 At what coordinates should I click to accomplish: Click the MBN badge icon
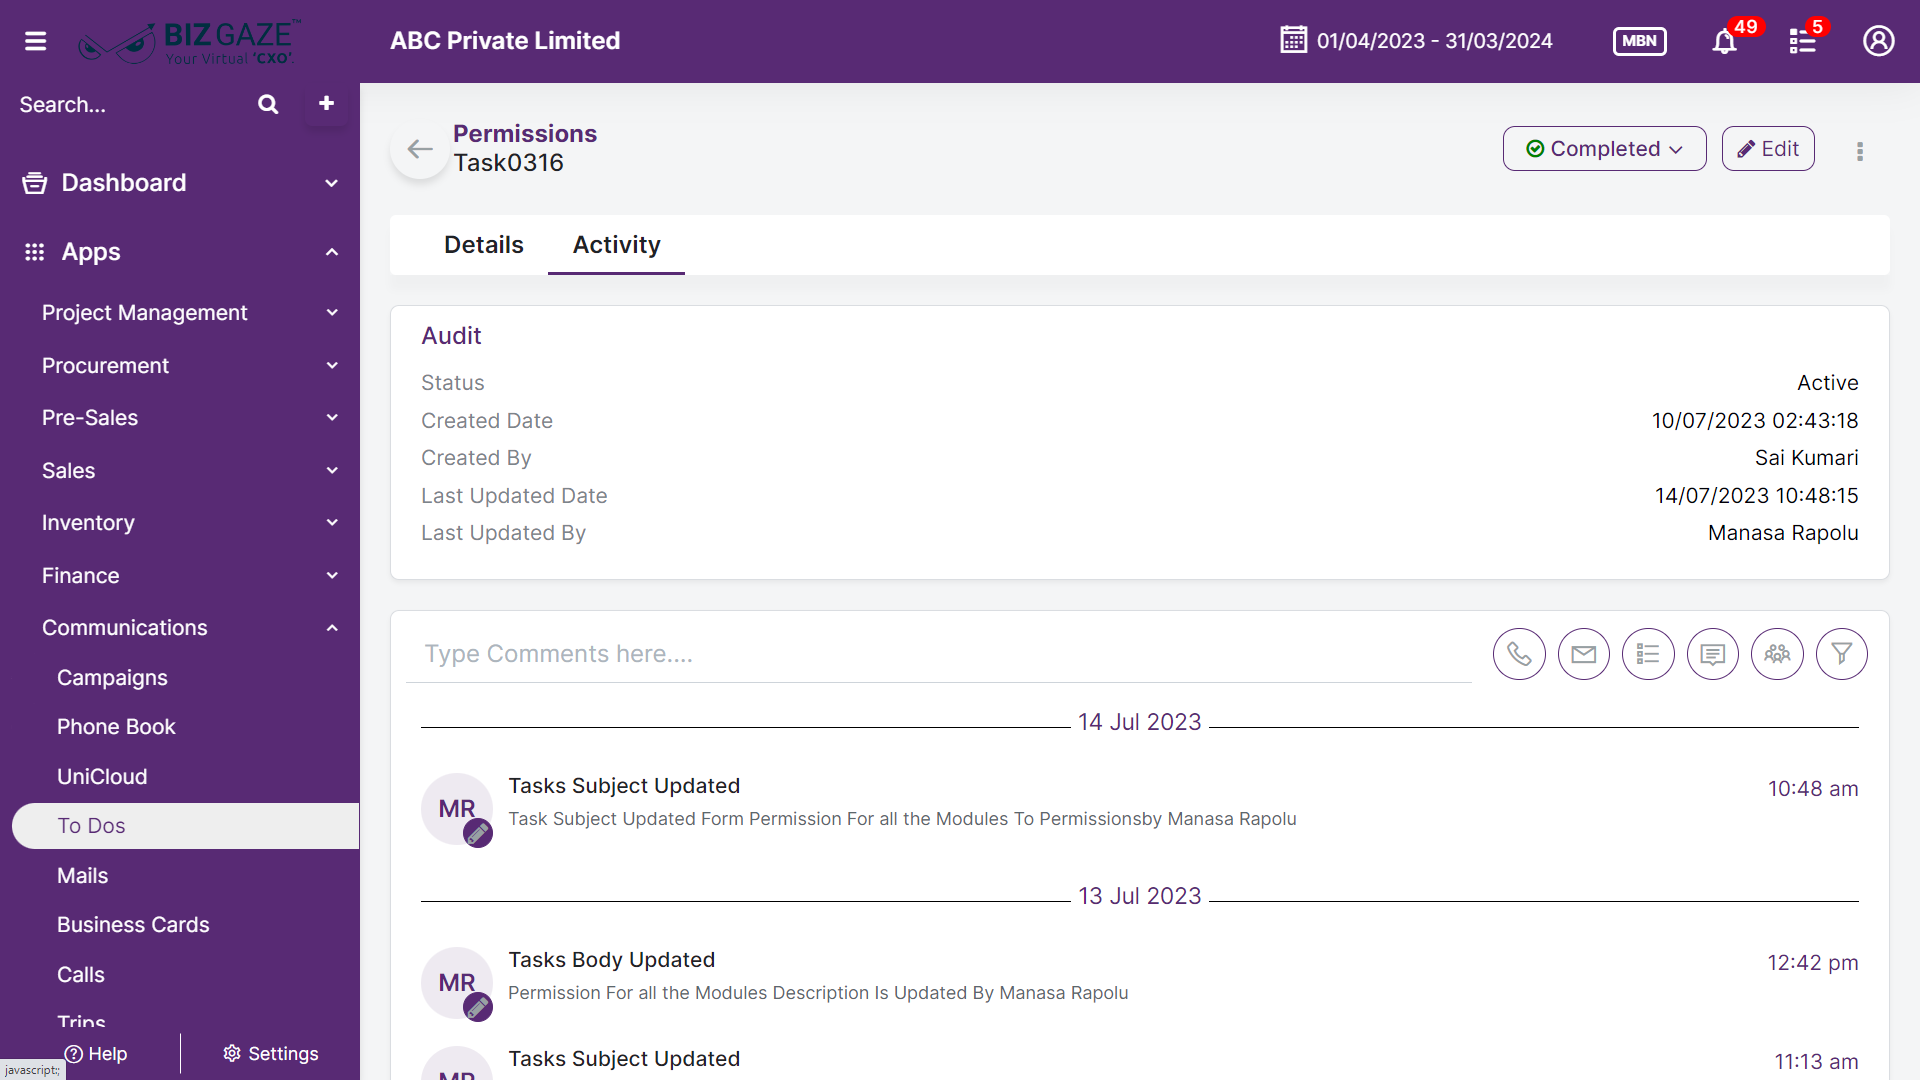click(1640, 41)
